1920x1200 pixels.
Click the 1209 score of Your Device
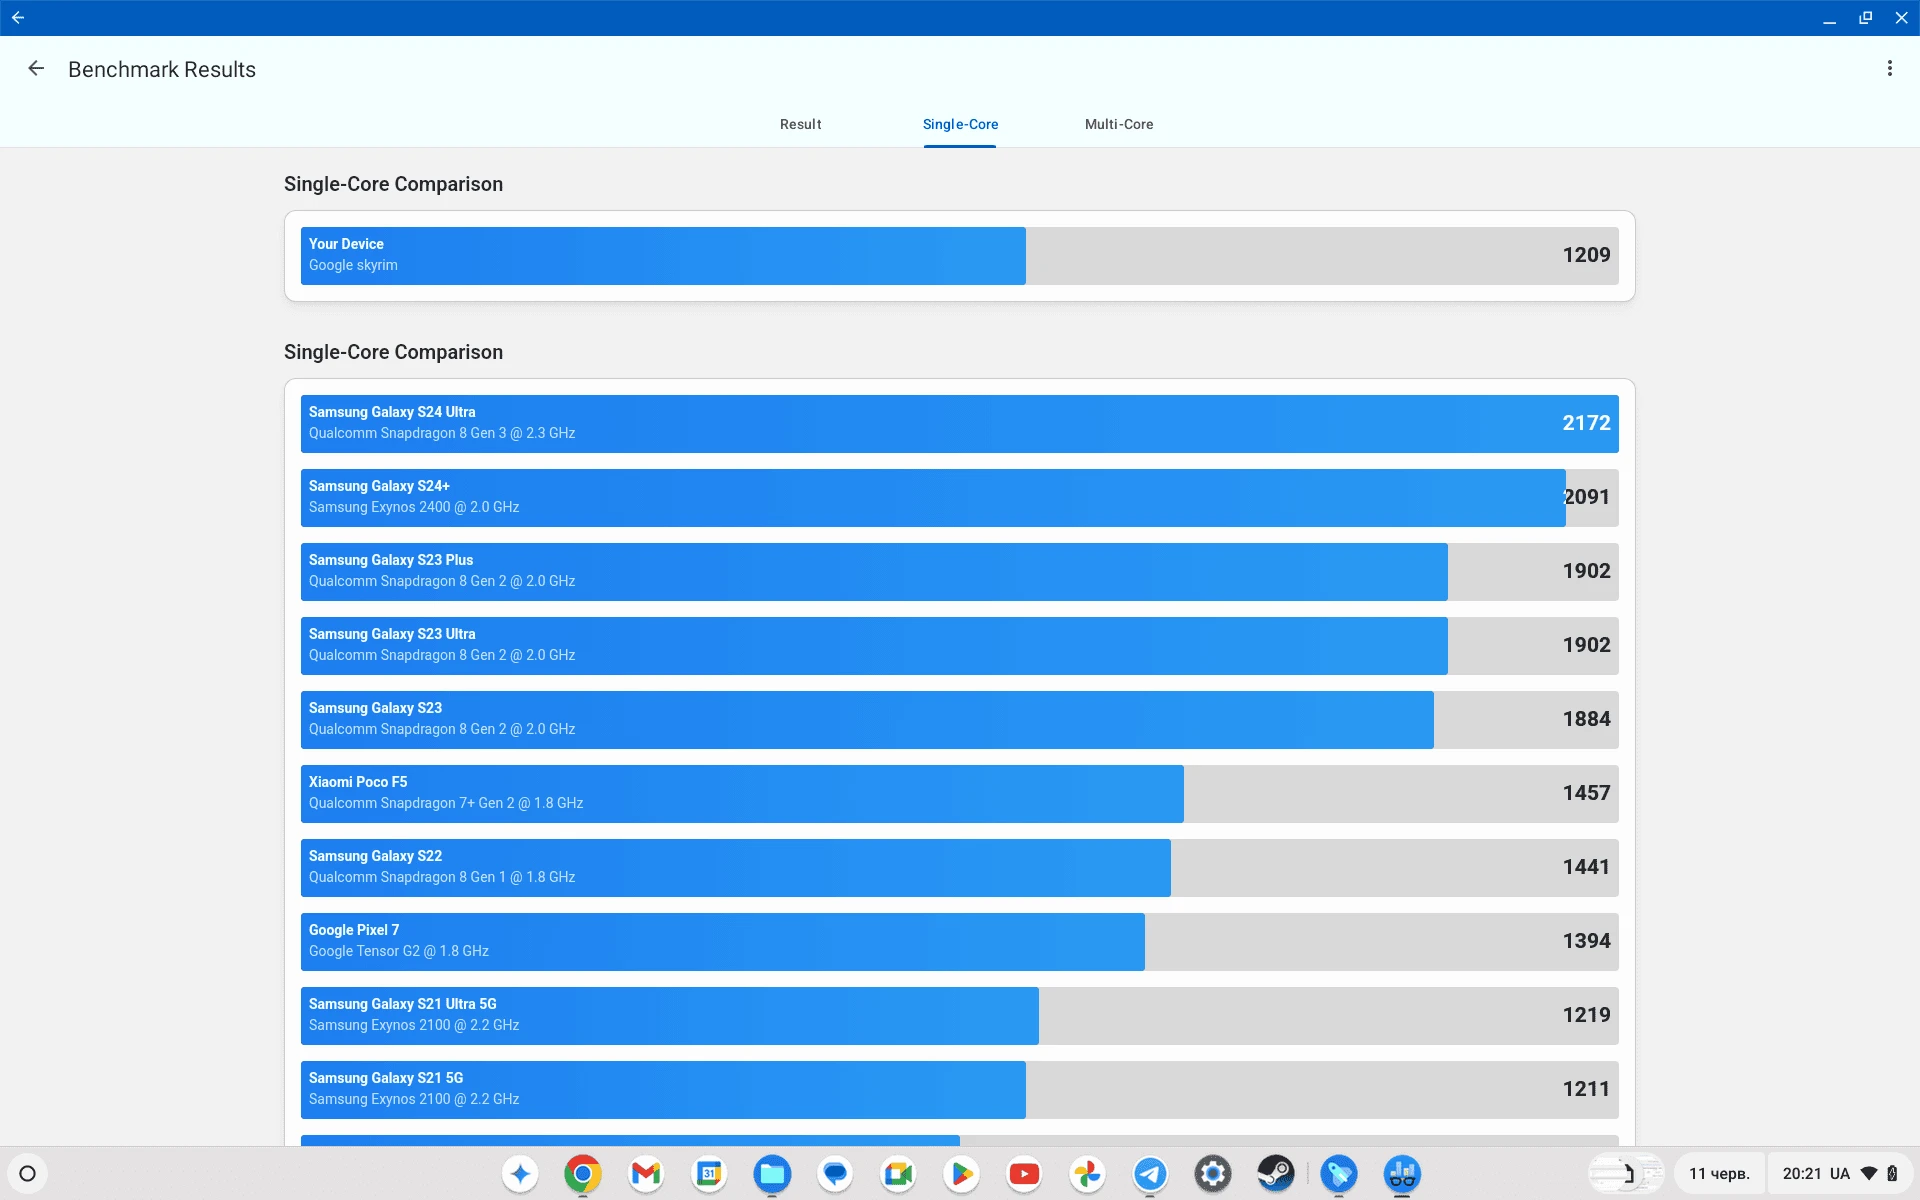point(1586,255)
